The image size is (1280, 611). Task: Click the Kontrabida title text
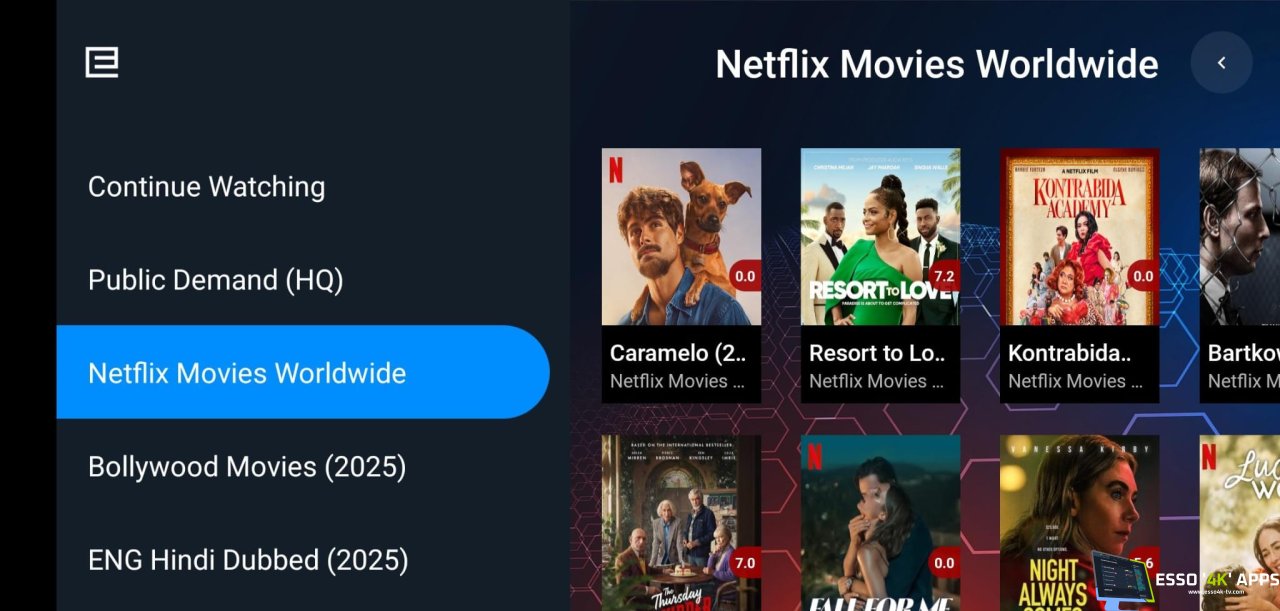pos(1069,353)
